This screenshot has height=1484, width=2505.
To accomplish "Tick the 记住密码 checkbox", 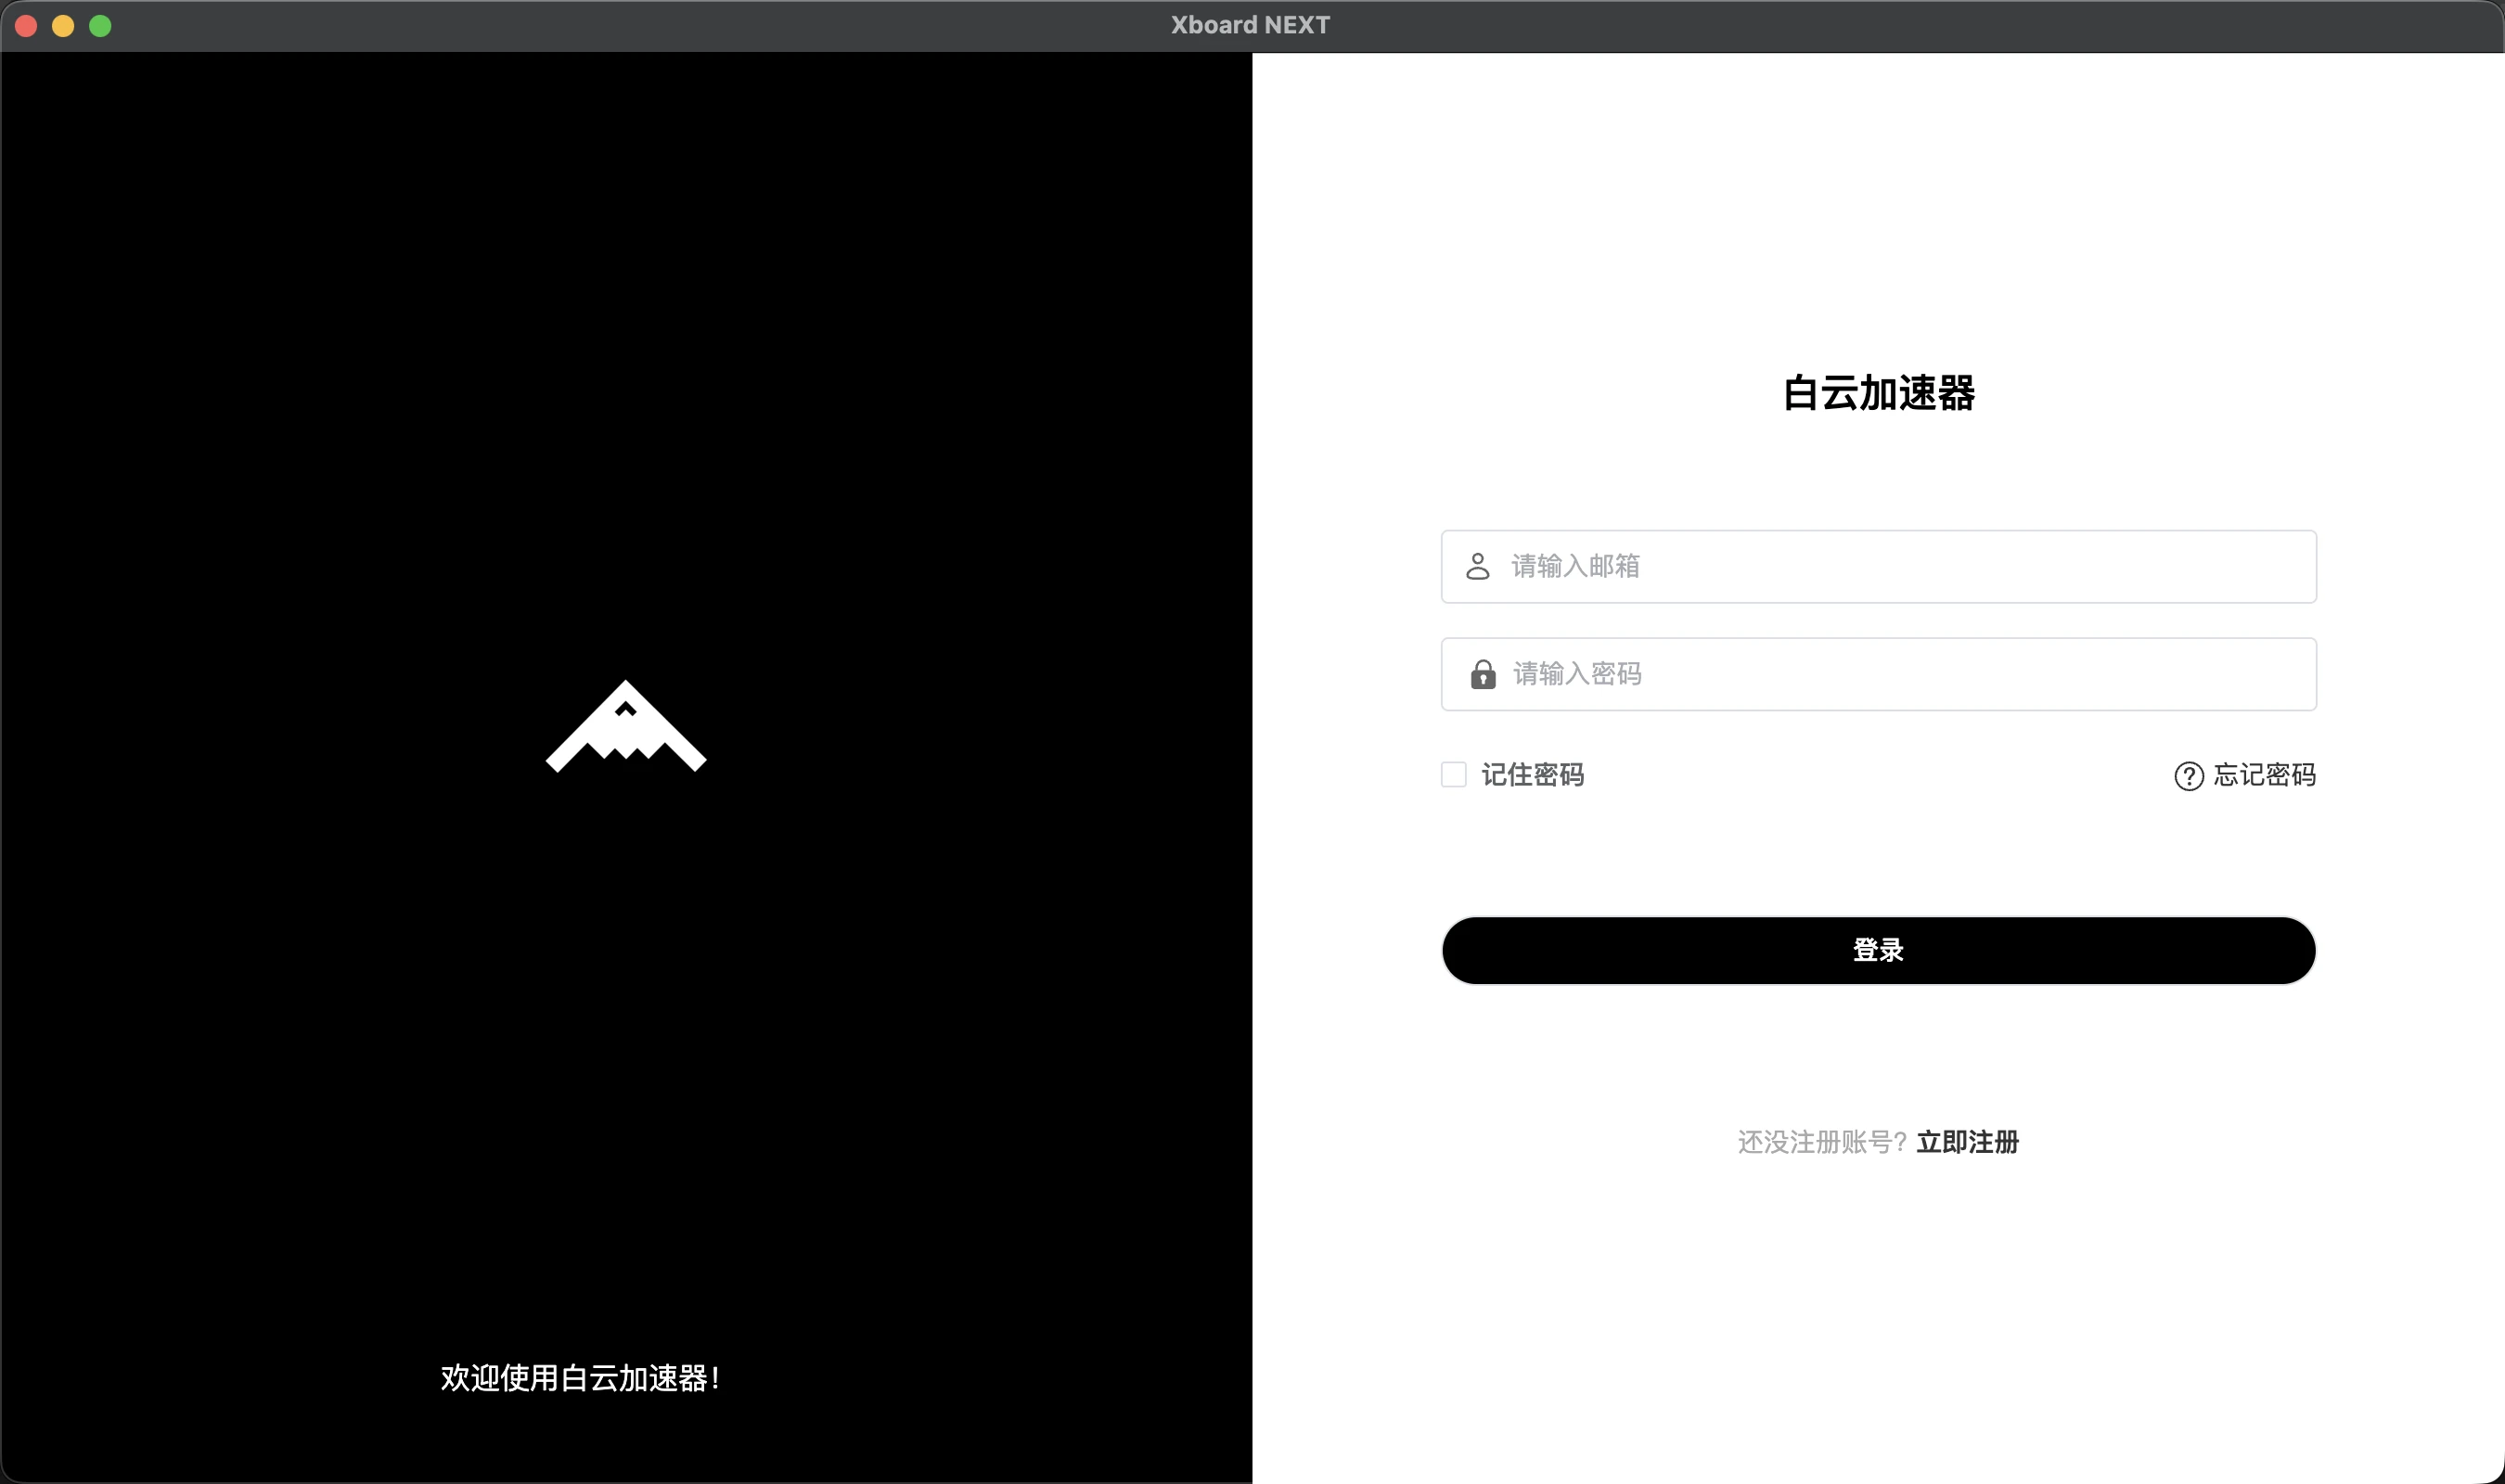I will [x=1453, y=775].
